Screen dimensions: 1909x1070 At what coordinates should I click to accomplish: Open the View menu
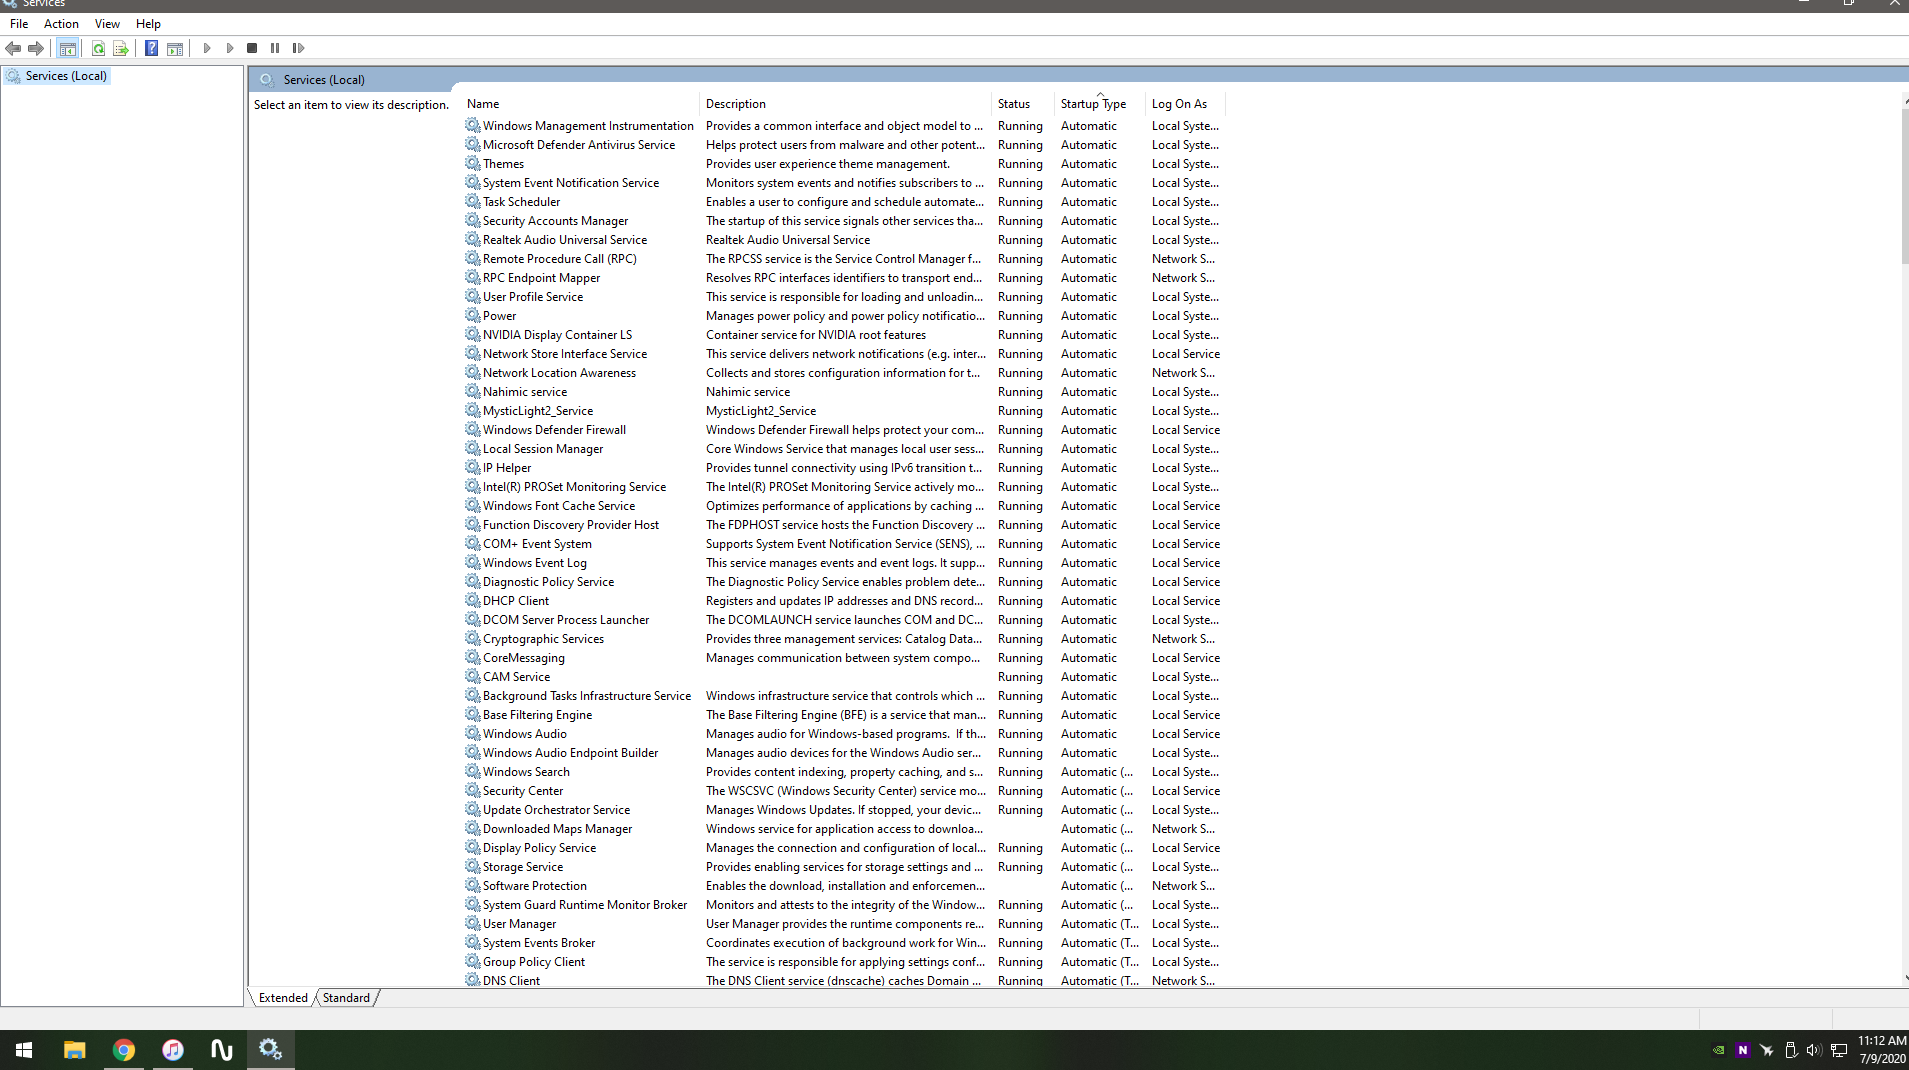[107, 24]
